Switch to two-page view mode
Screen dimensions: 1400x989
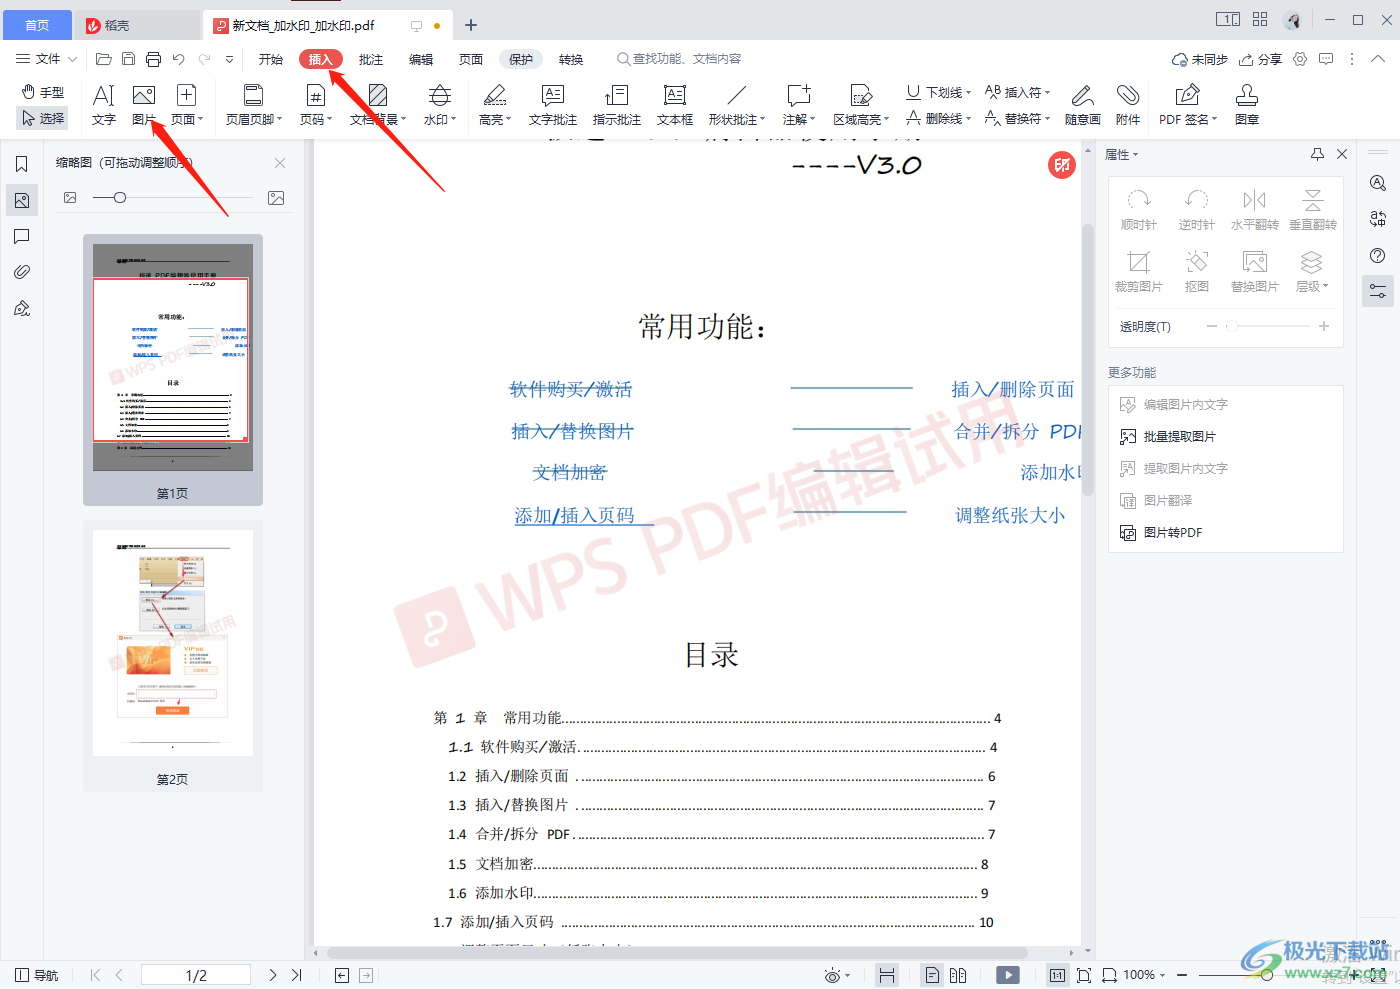958,975
